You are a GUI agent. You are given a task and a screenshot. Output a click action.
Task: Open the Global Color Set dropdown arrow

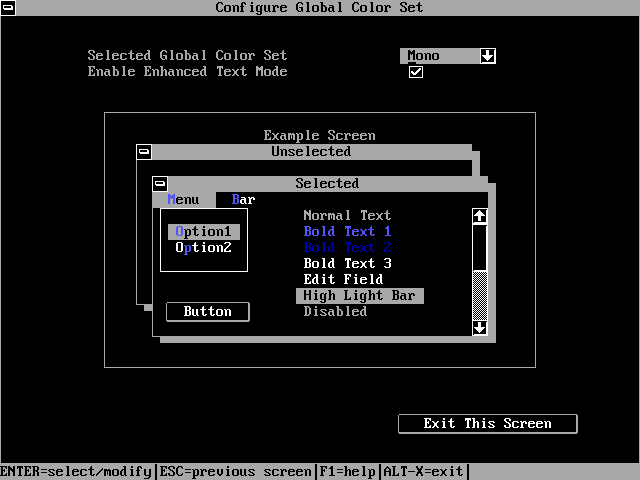(x=488, y=56)
